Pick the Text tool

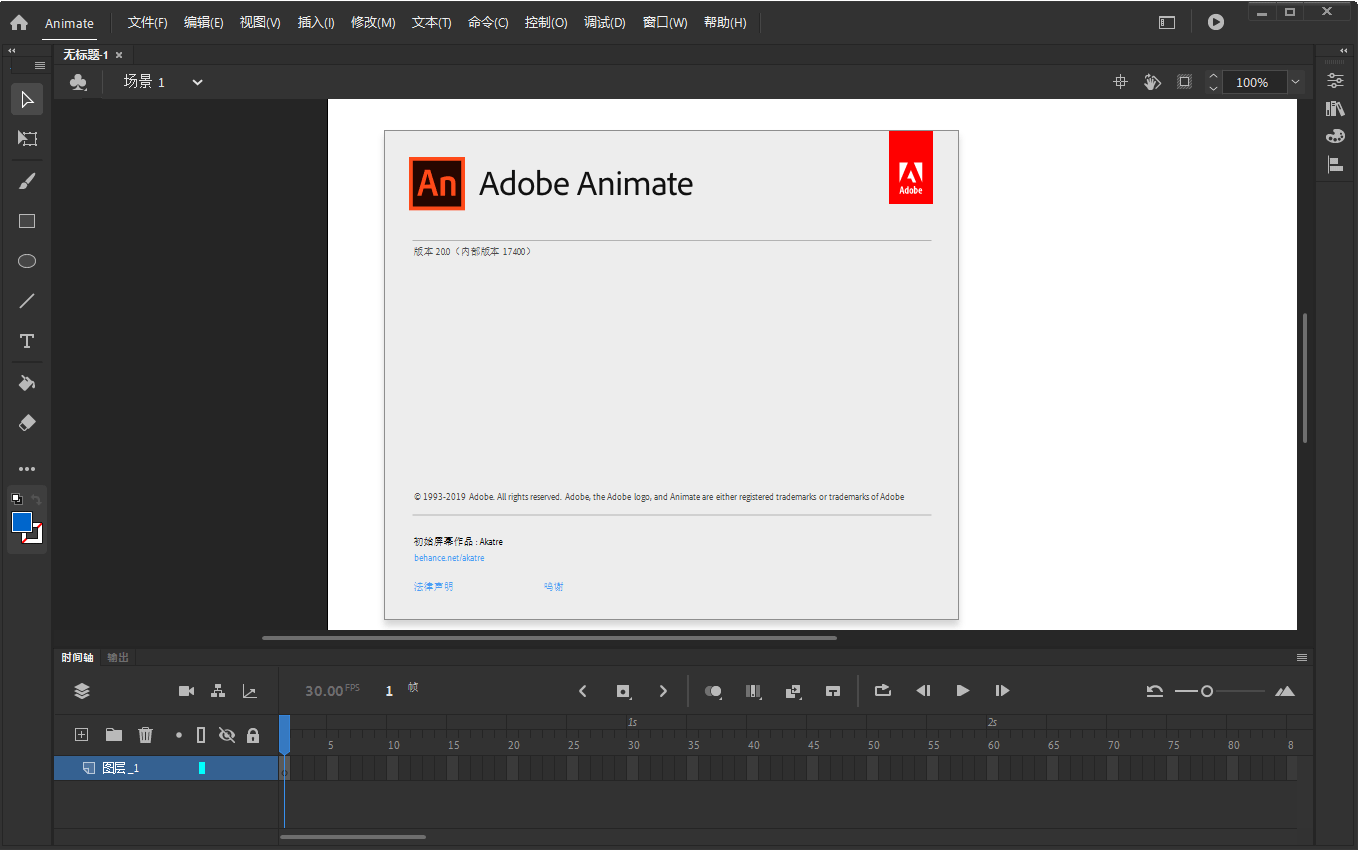26,341
